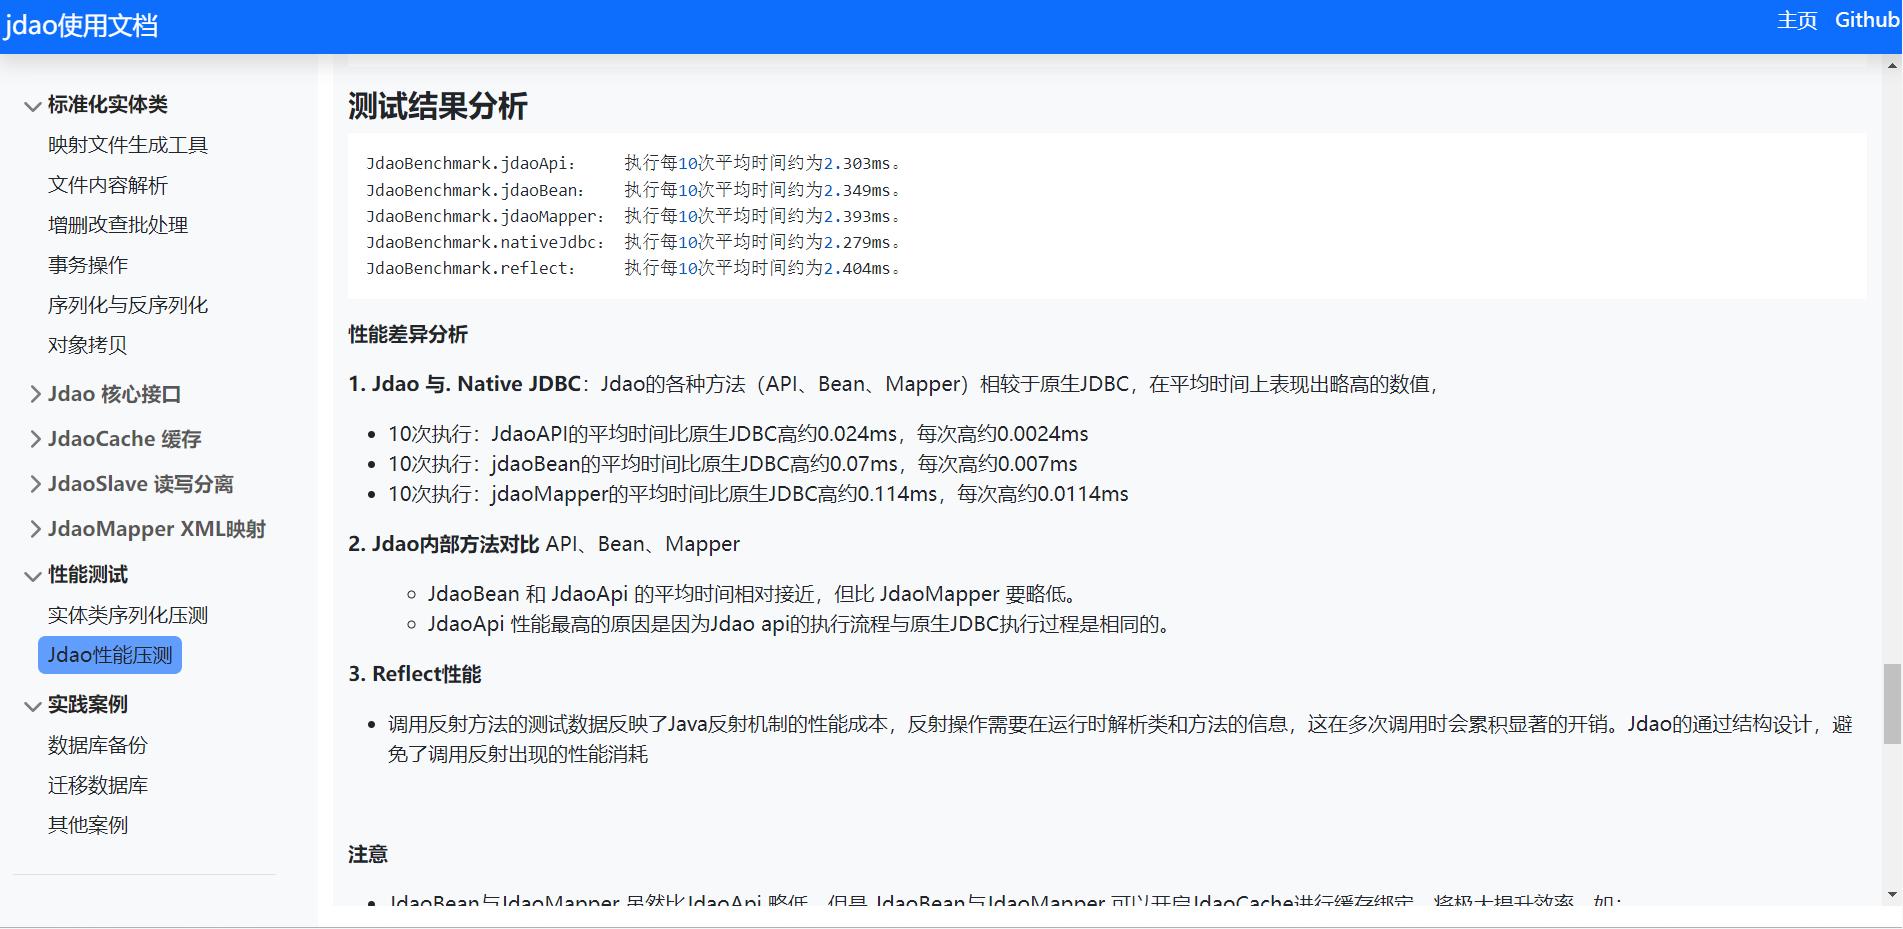Click the JdaoSlave 读写分离 section title
The height and width of the screenshot is (929, 1903).
141,484
